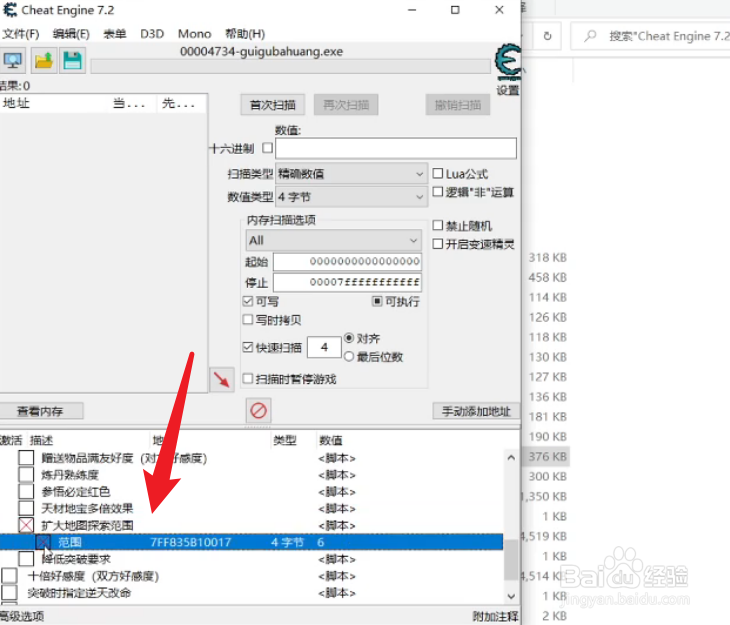Click the 首次扫描 first scan button
The width and height of the screenshot is (730, 625).
point(273,105)
